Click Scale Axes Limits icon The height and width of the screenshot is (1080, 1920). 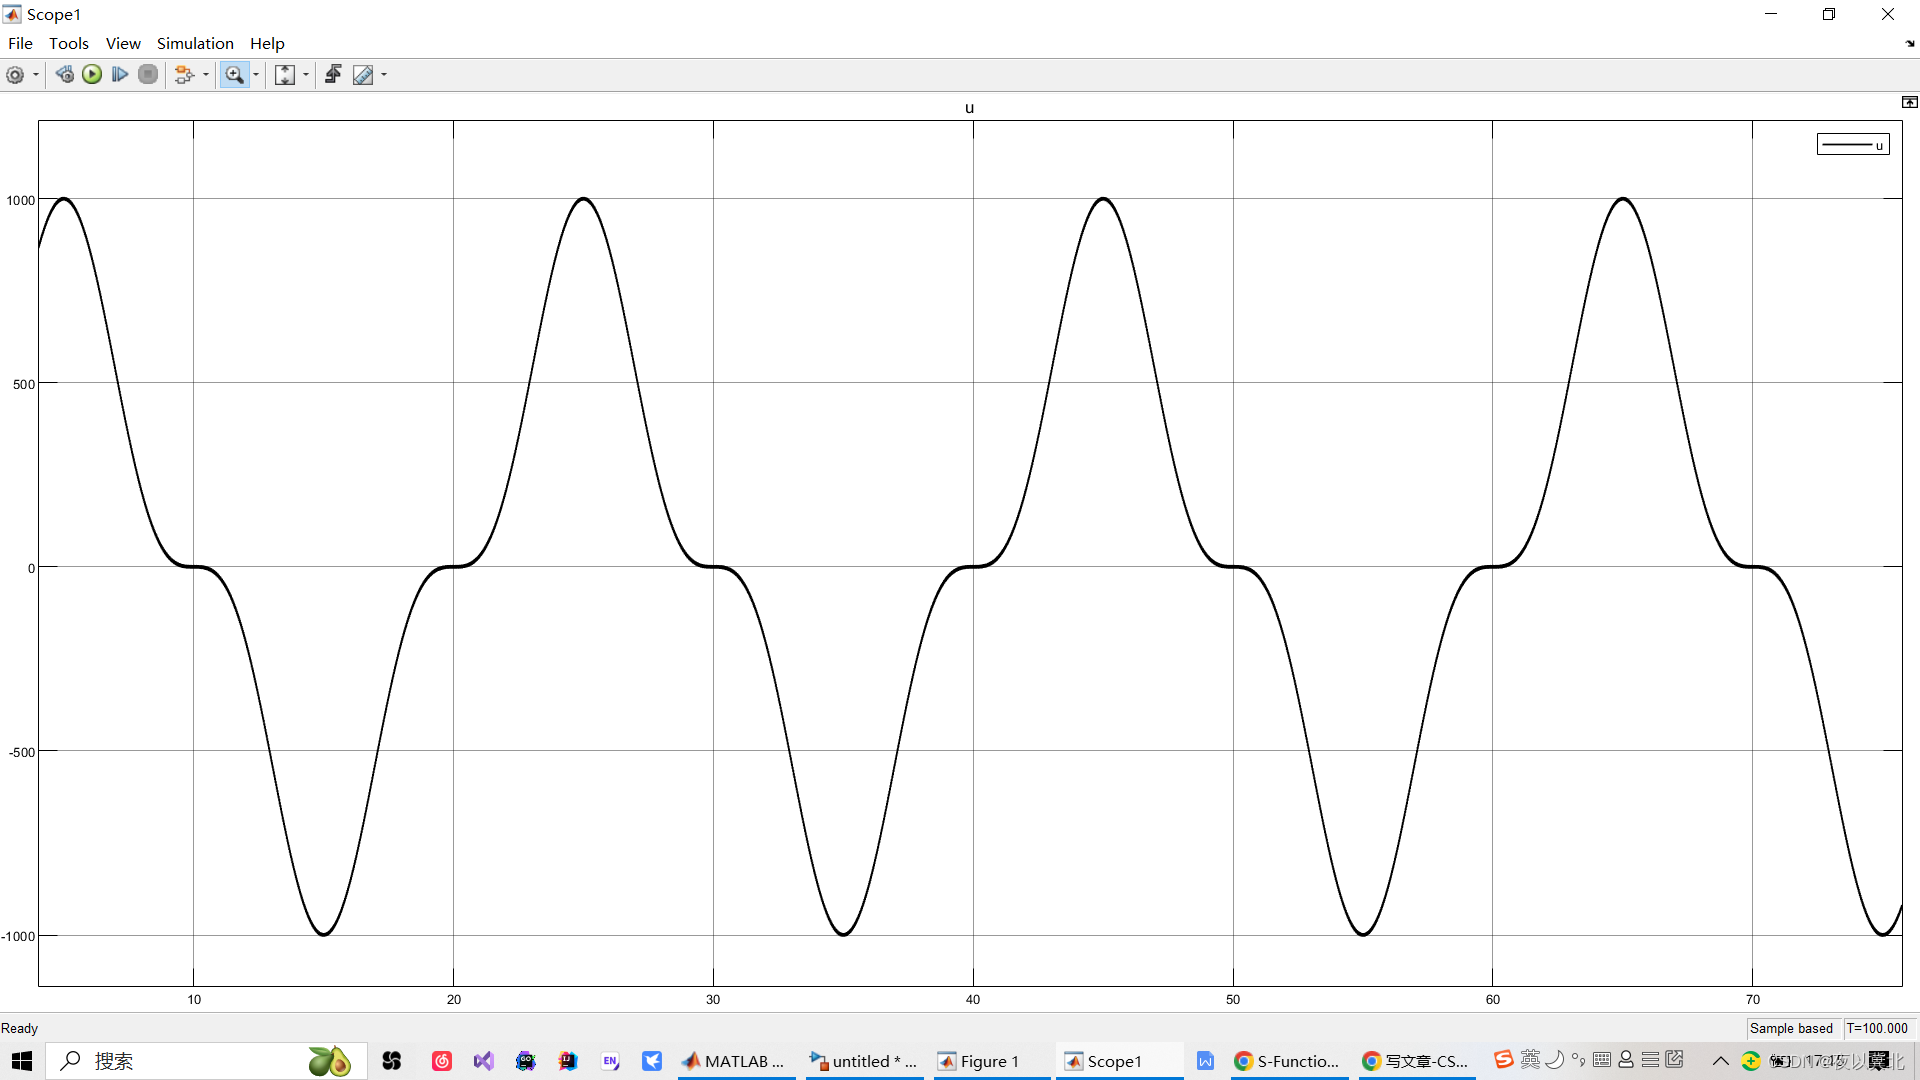tap(284, 75)
